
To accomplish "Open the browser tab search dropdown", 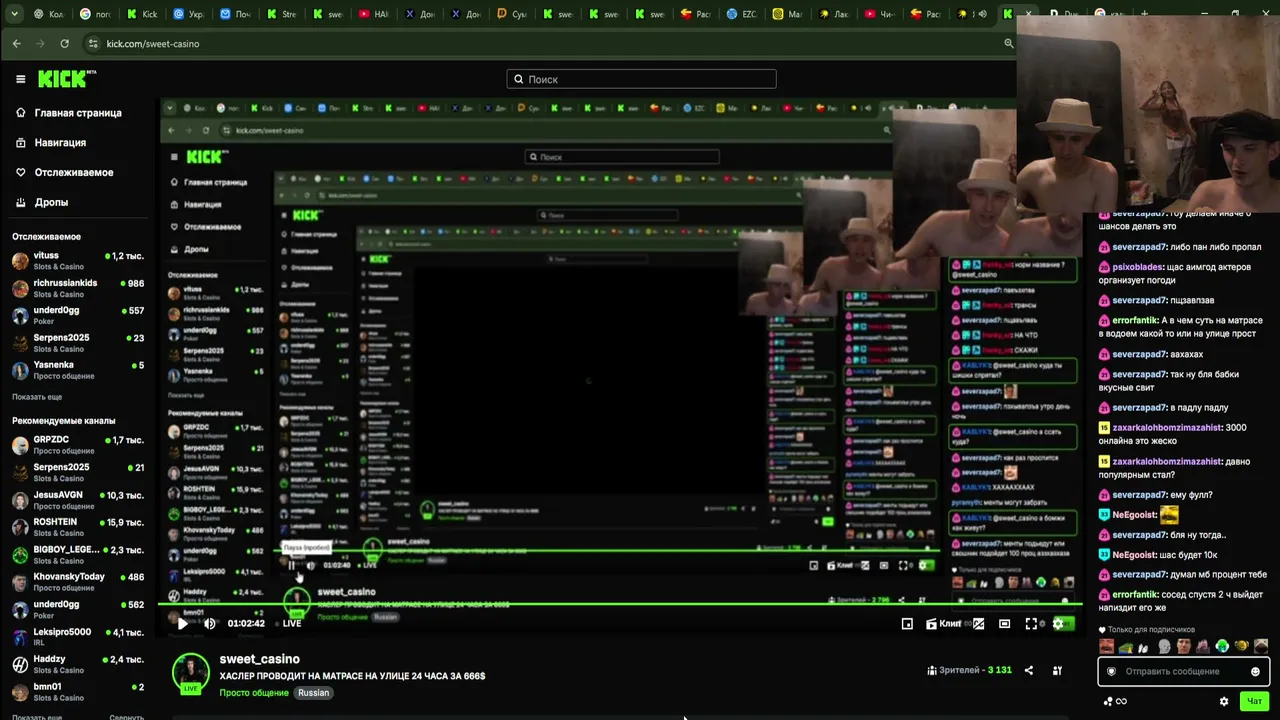I will [13, 14].
